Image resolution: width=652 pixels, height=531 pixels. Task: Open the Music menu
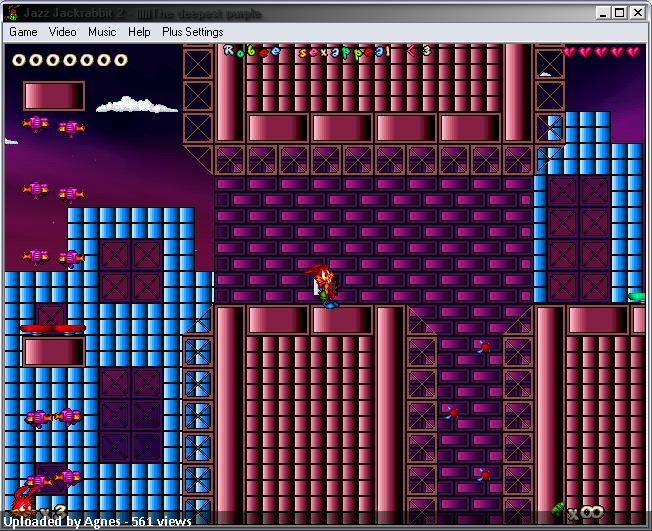tap(102, 32)
